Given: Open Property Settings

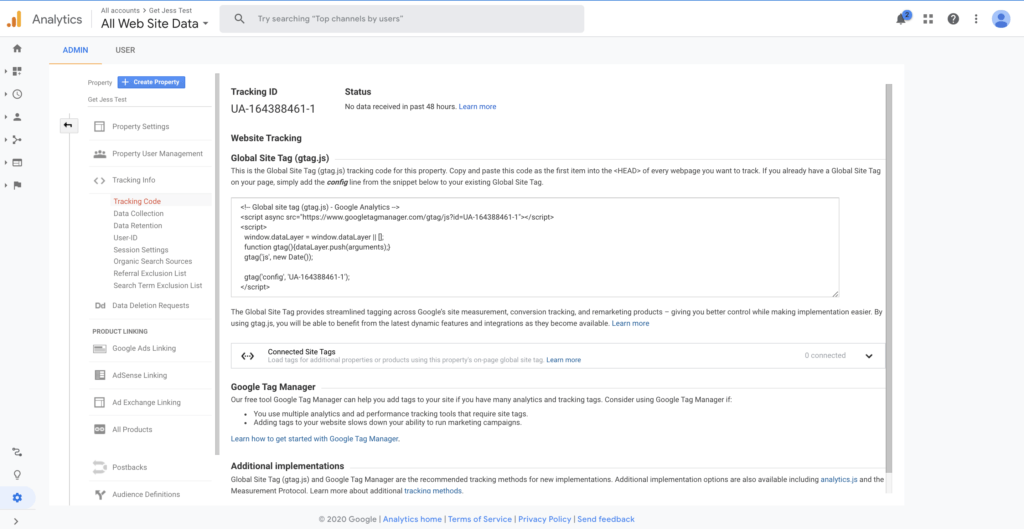Looking at the screenshot, I should (140, 127).
